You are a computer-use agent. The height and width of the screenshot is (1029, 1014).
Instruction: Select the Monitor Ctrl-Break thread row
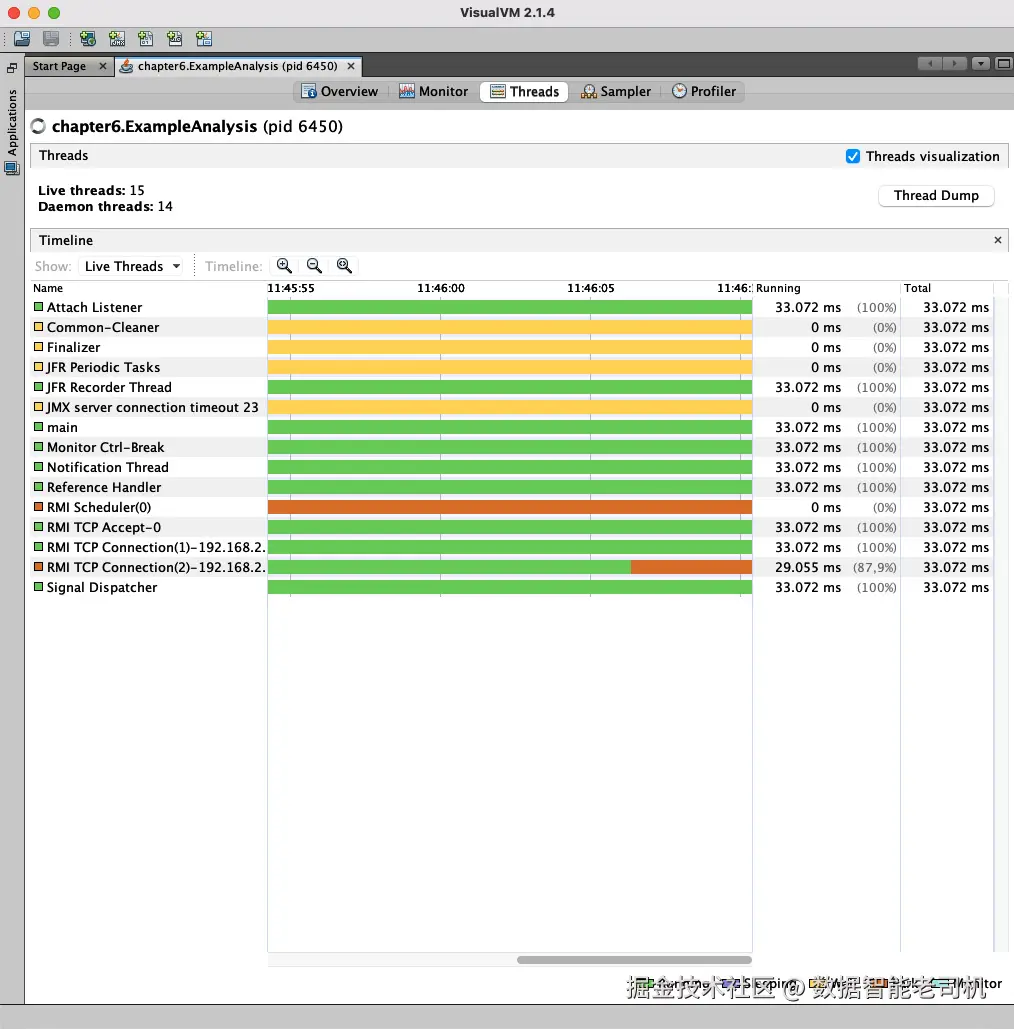point(512,447)
